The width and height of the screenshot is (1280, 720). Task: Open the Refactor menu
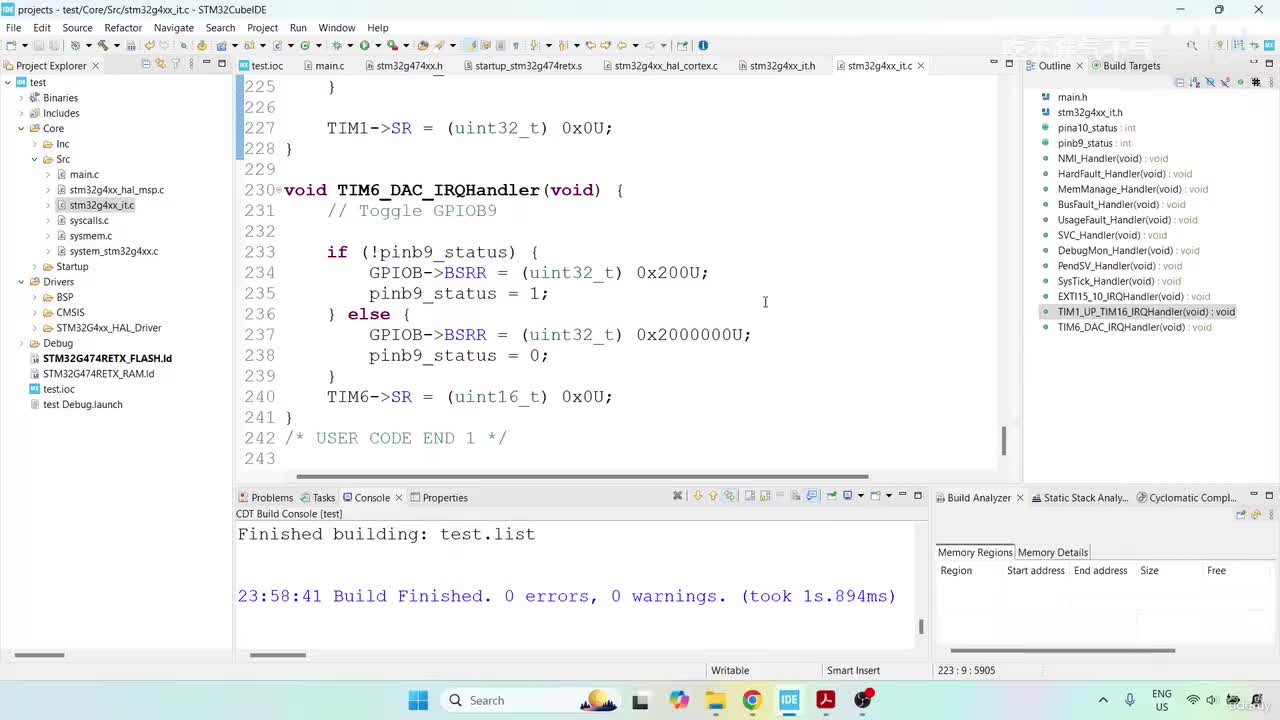point(123,28)
